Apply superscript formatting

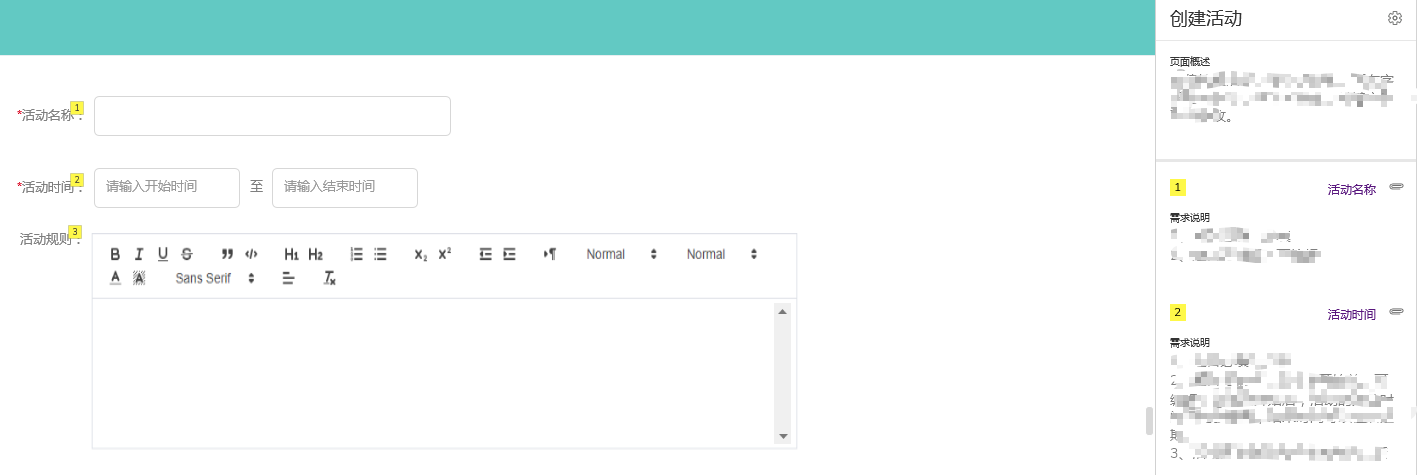445,254
